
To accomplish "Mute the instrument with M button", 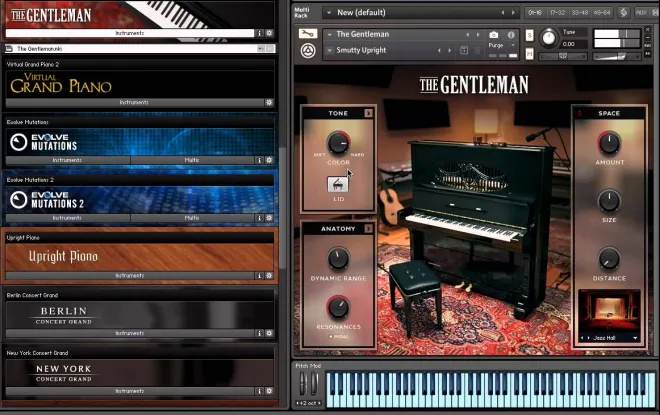I will point(530,53).
